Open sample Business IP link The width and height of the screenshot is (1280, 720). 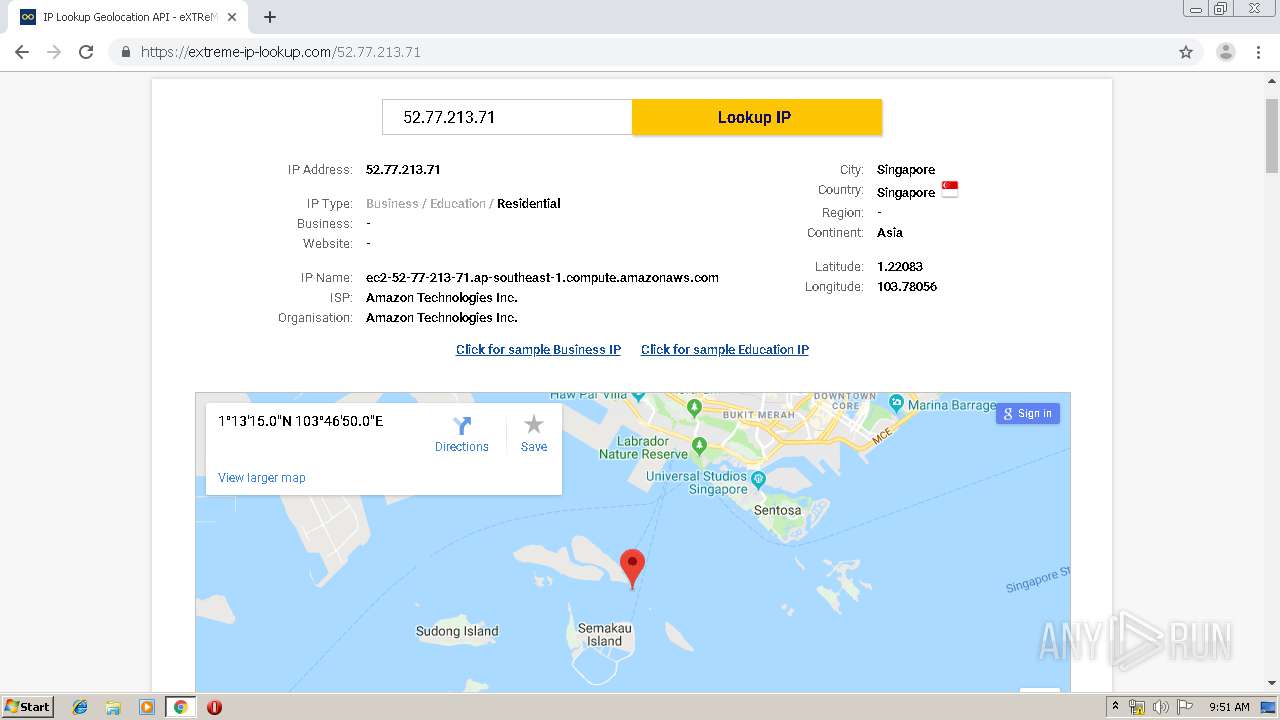point(538,349)
